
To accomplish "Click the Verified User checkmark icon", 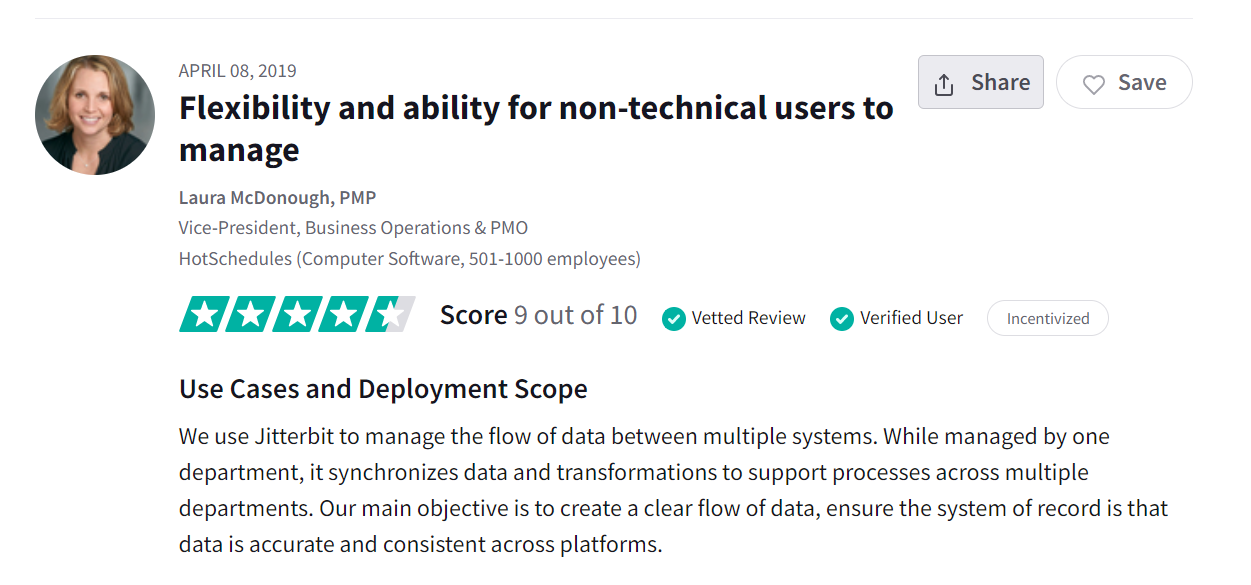I will (842, 319).
